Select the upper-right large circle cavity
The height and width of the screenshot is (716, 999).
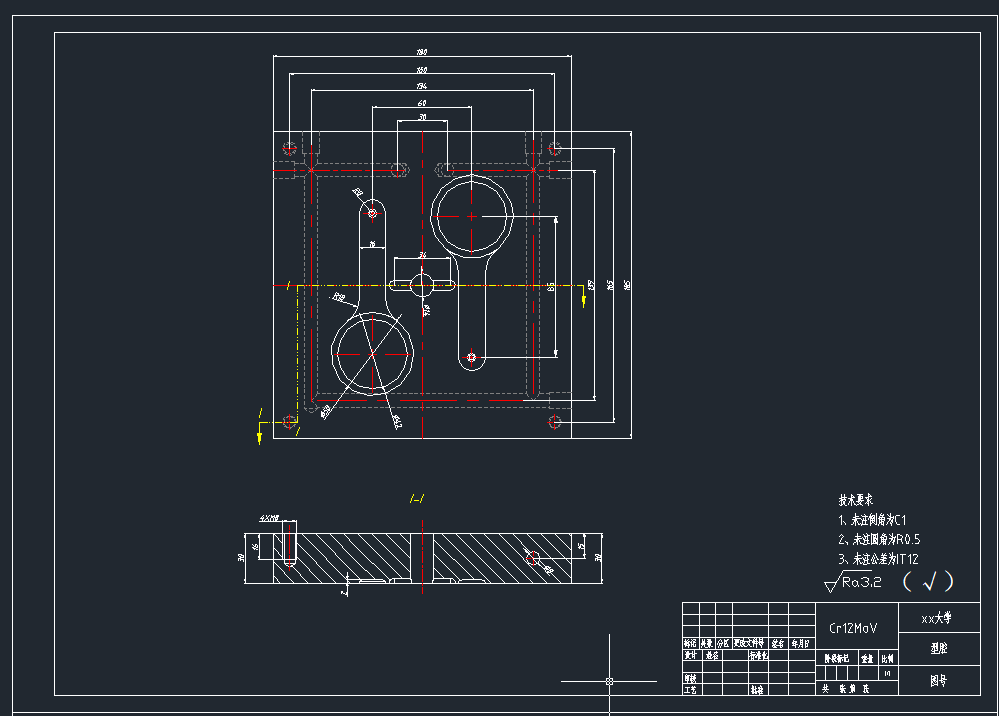click(471, 216)
